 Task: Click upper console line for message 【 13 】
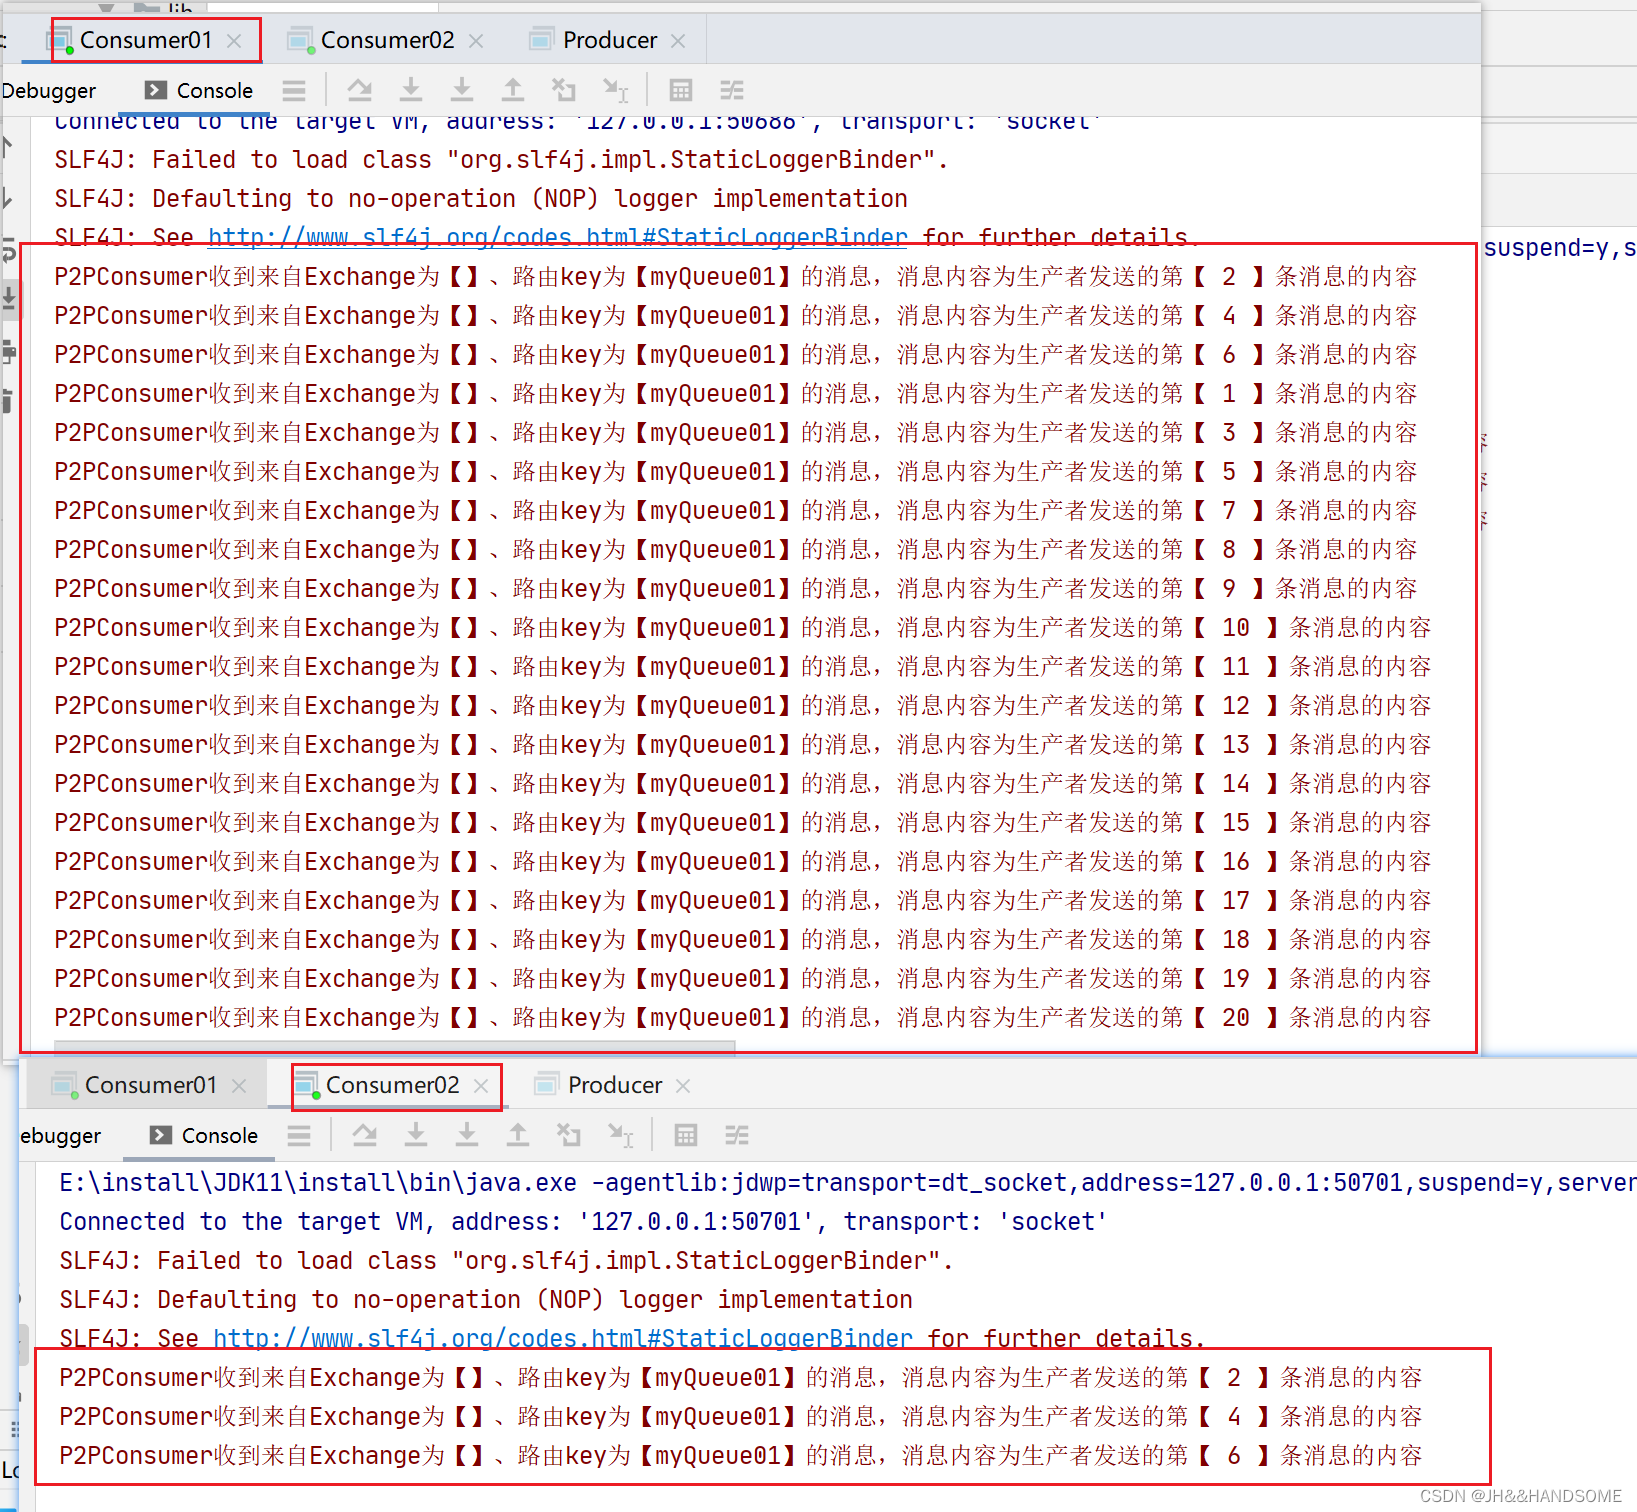tap(743, 745)
